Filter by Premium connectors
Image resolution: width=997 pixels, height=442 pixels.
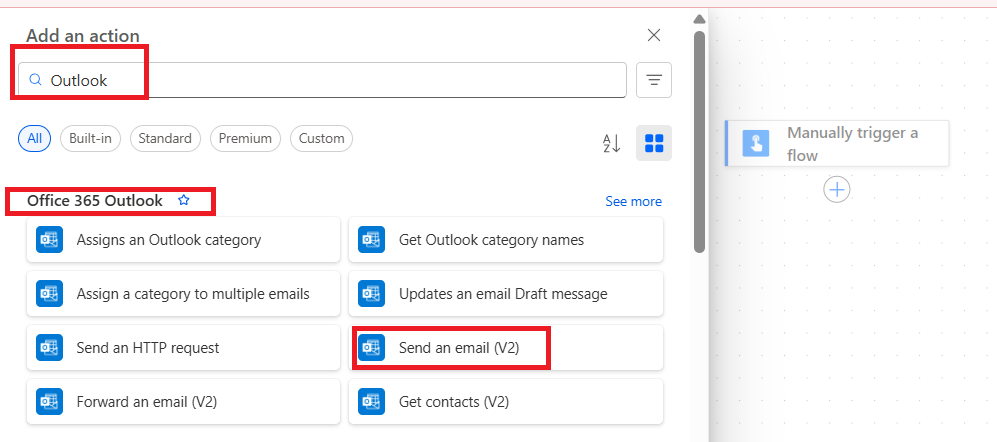tap(245, 139)
